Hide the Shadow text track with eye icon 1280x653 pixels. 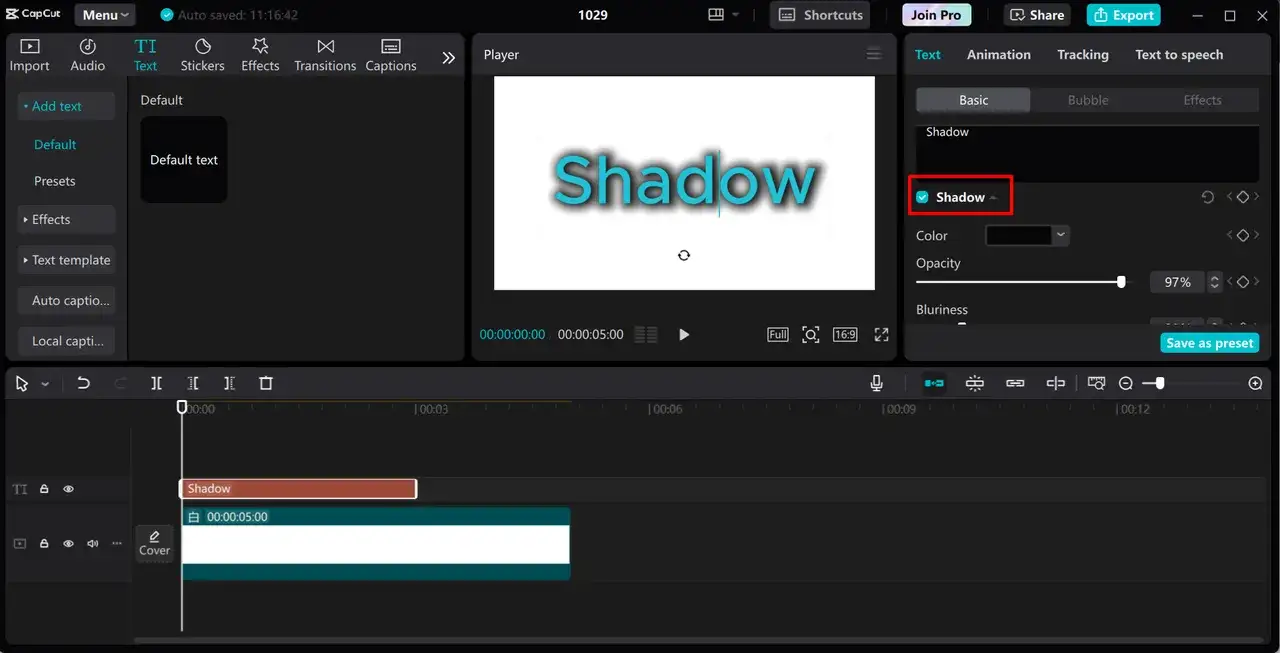coord(69,489)
